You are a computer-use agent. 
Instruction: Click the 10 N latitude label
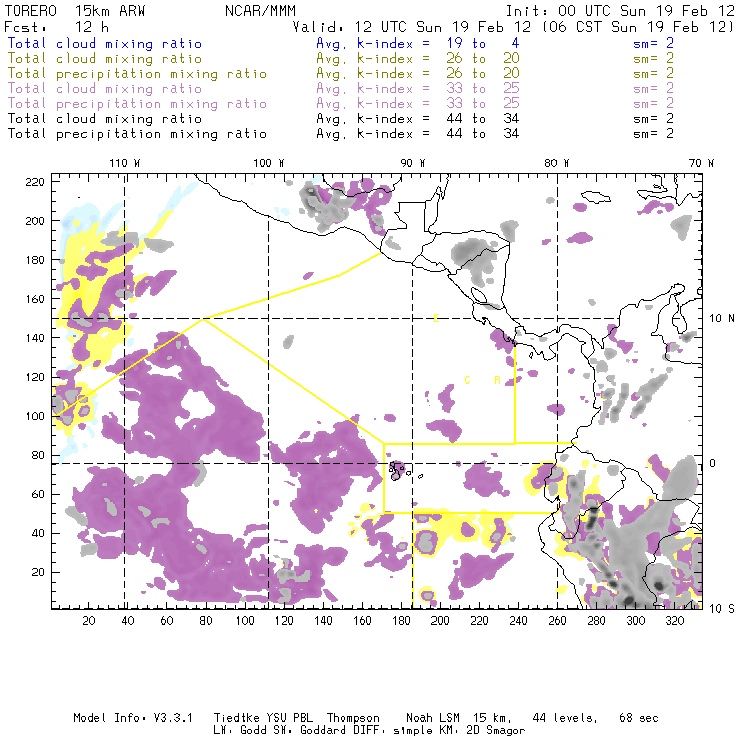coord(719,319)
